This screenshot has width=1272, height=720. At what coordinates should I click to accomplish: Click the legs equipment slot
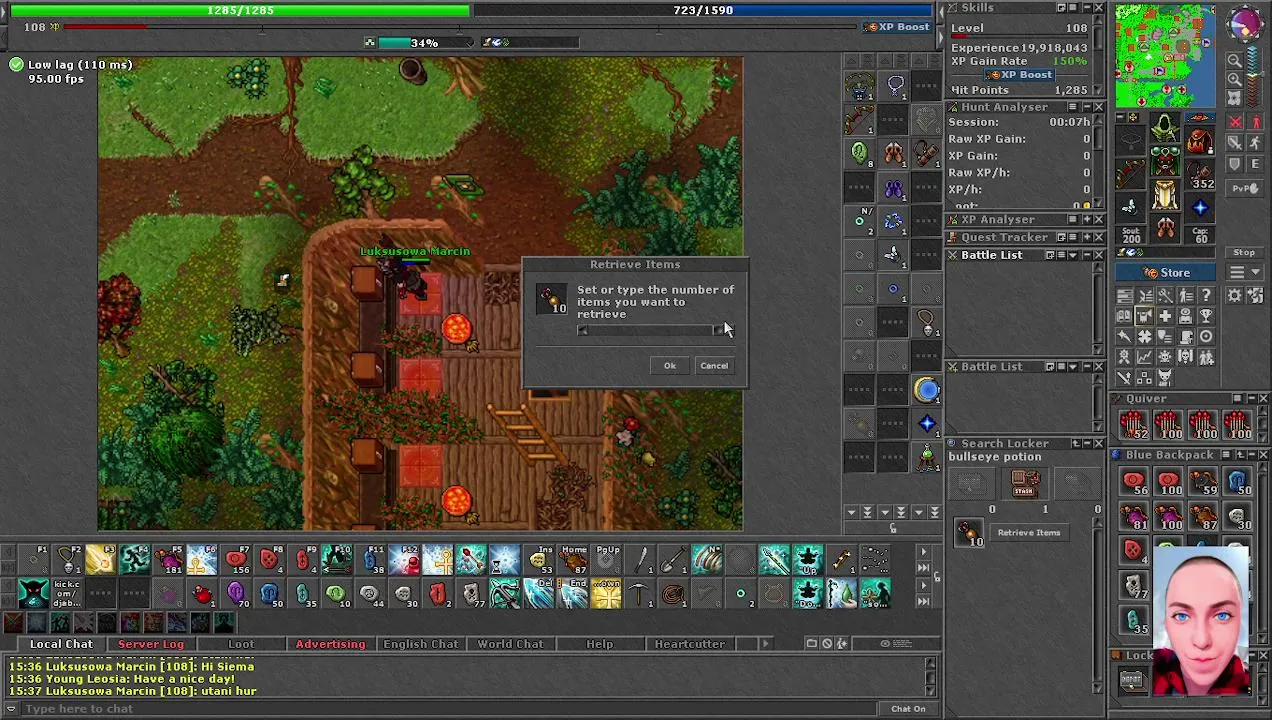(x=1165, y=196)
